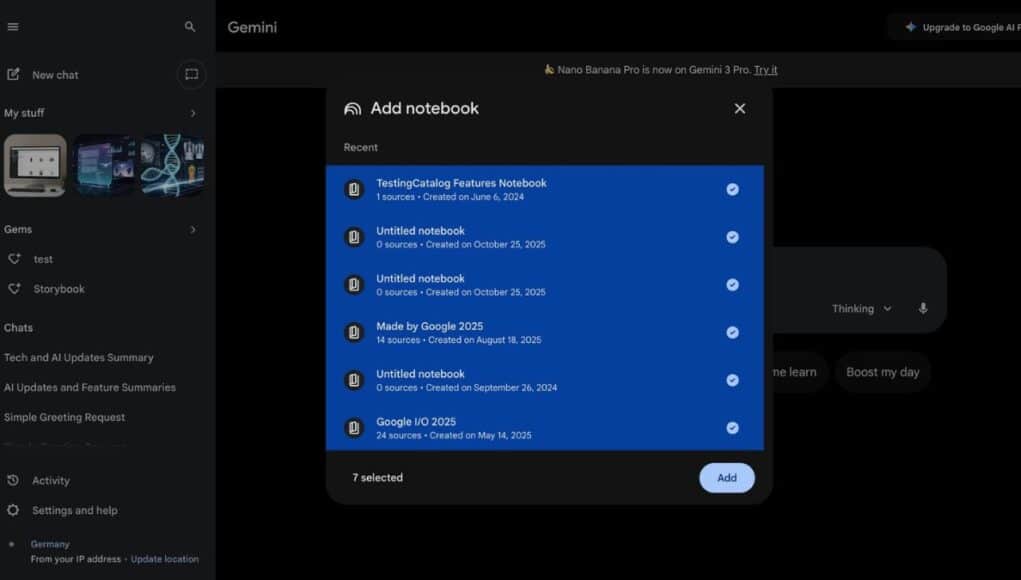
Task: Uncheck the Google I/O 2025 notebook
Action: [732, 428]
